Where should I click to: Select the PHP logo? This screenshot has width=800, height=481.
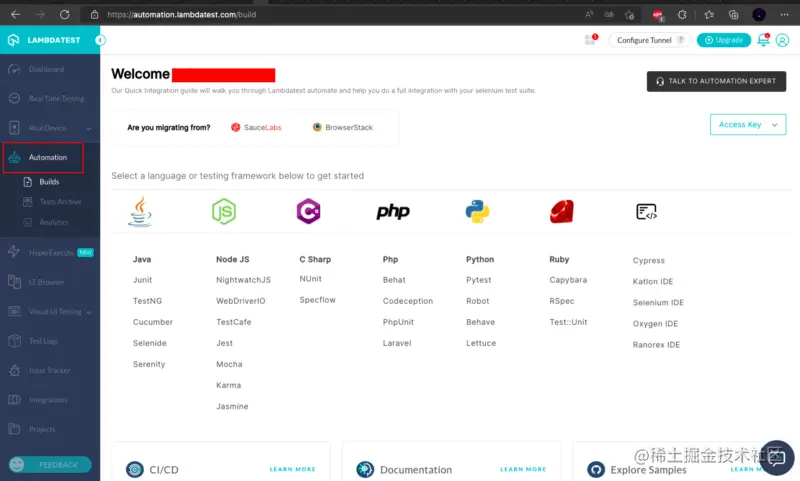[393, 211]
